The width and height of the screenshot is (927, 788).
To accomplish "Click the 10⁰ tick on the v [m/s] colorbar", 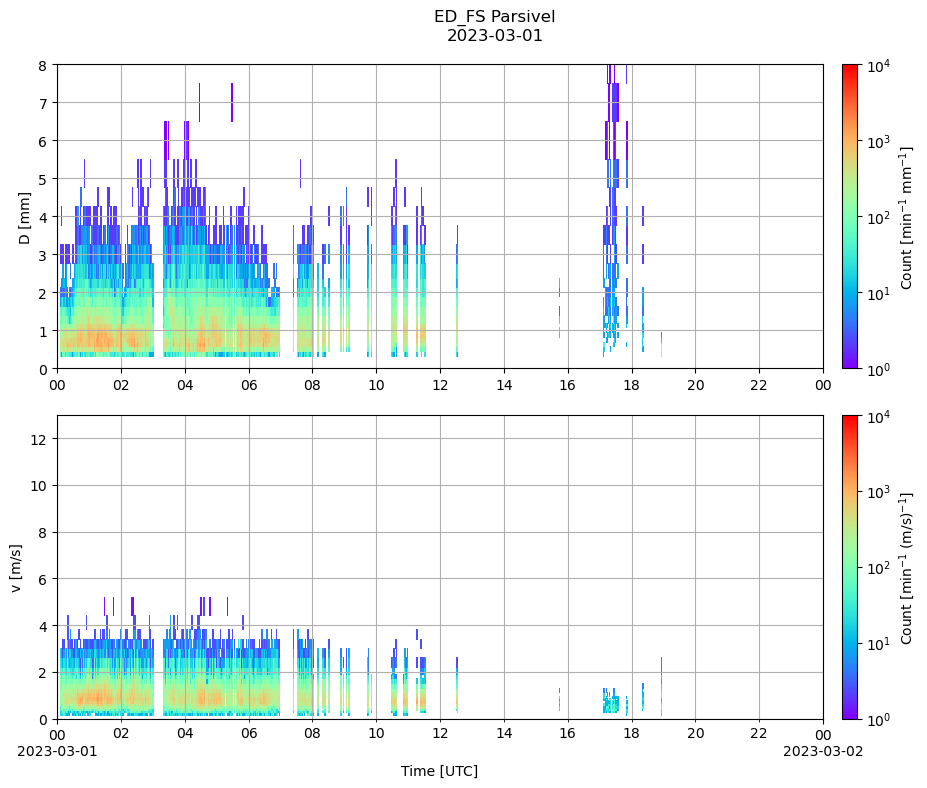I will [879, 719].
